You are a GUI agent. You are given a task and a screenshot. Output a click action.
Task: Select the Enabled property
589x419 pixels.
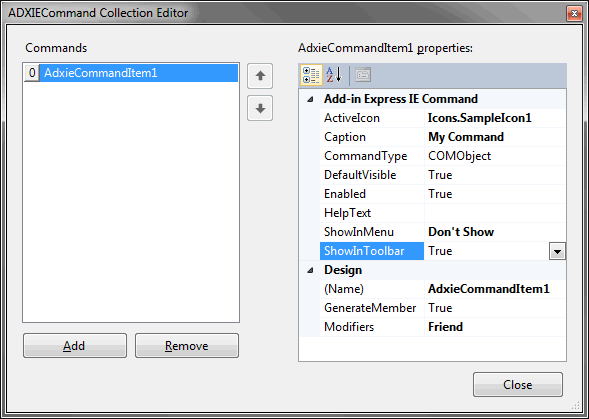pyautogui.click(x=372, y=194)
